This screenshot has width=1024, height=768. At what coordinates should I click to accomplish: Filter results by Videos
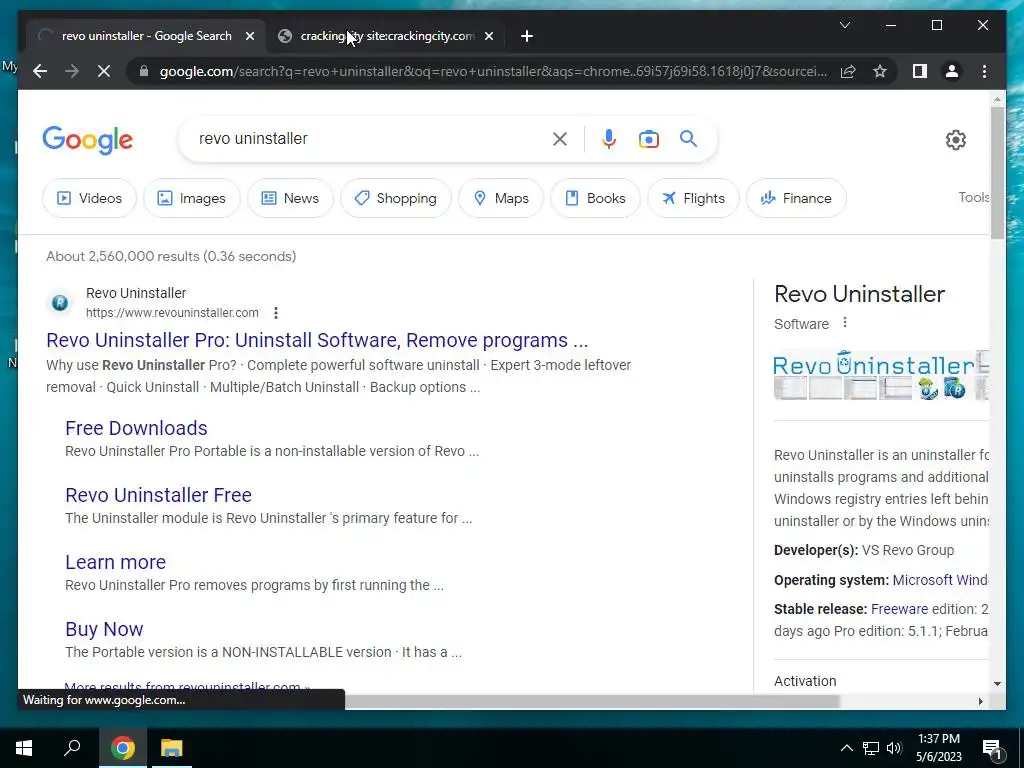[x=89, y=198]
